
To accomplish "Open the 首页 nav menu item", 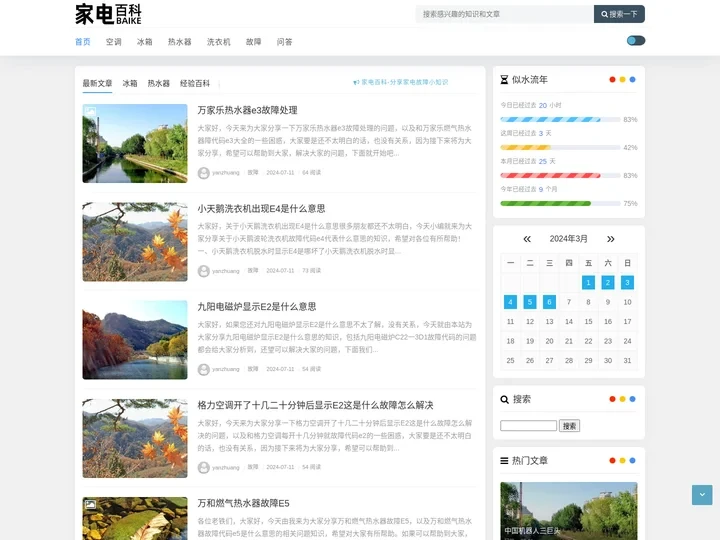I will coord(83,42).
